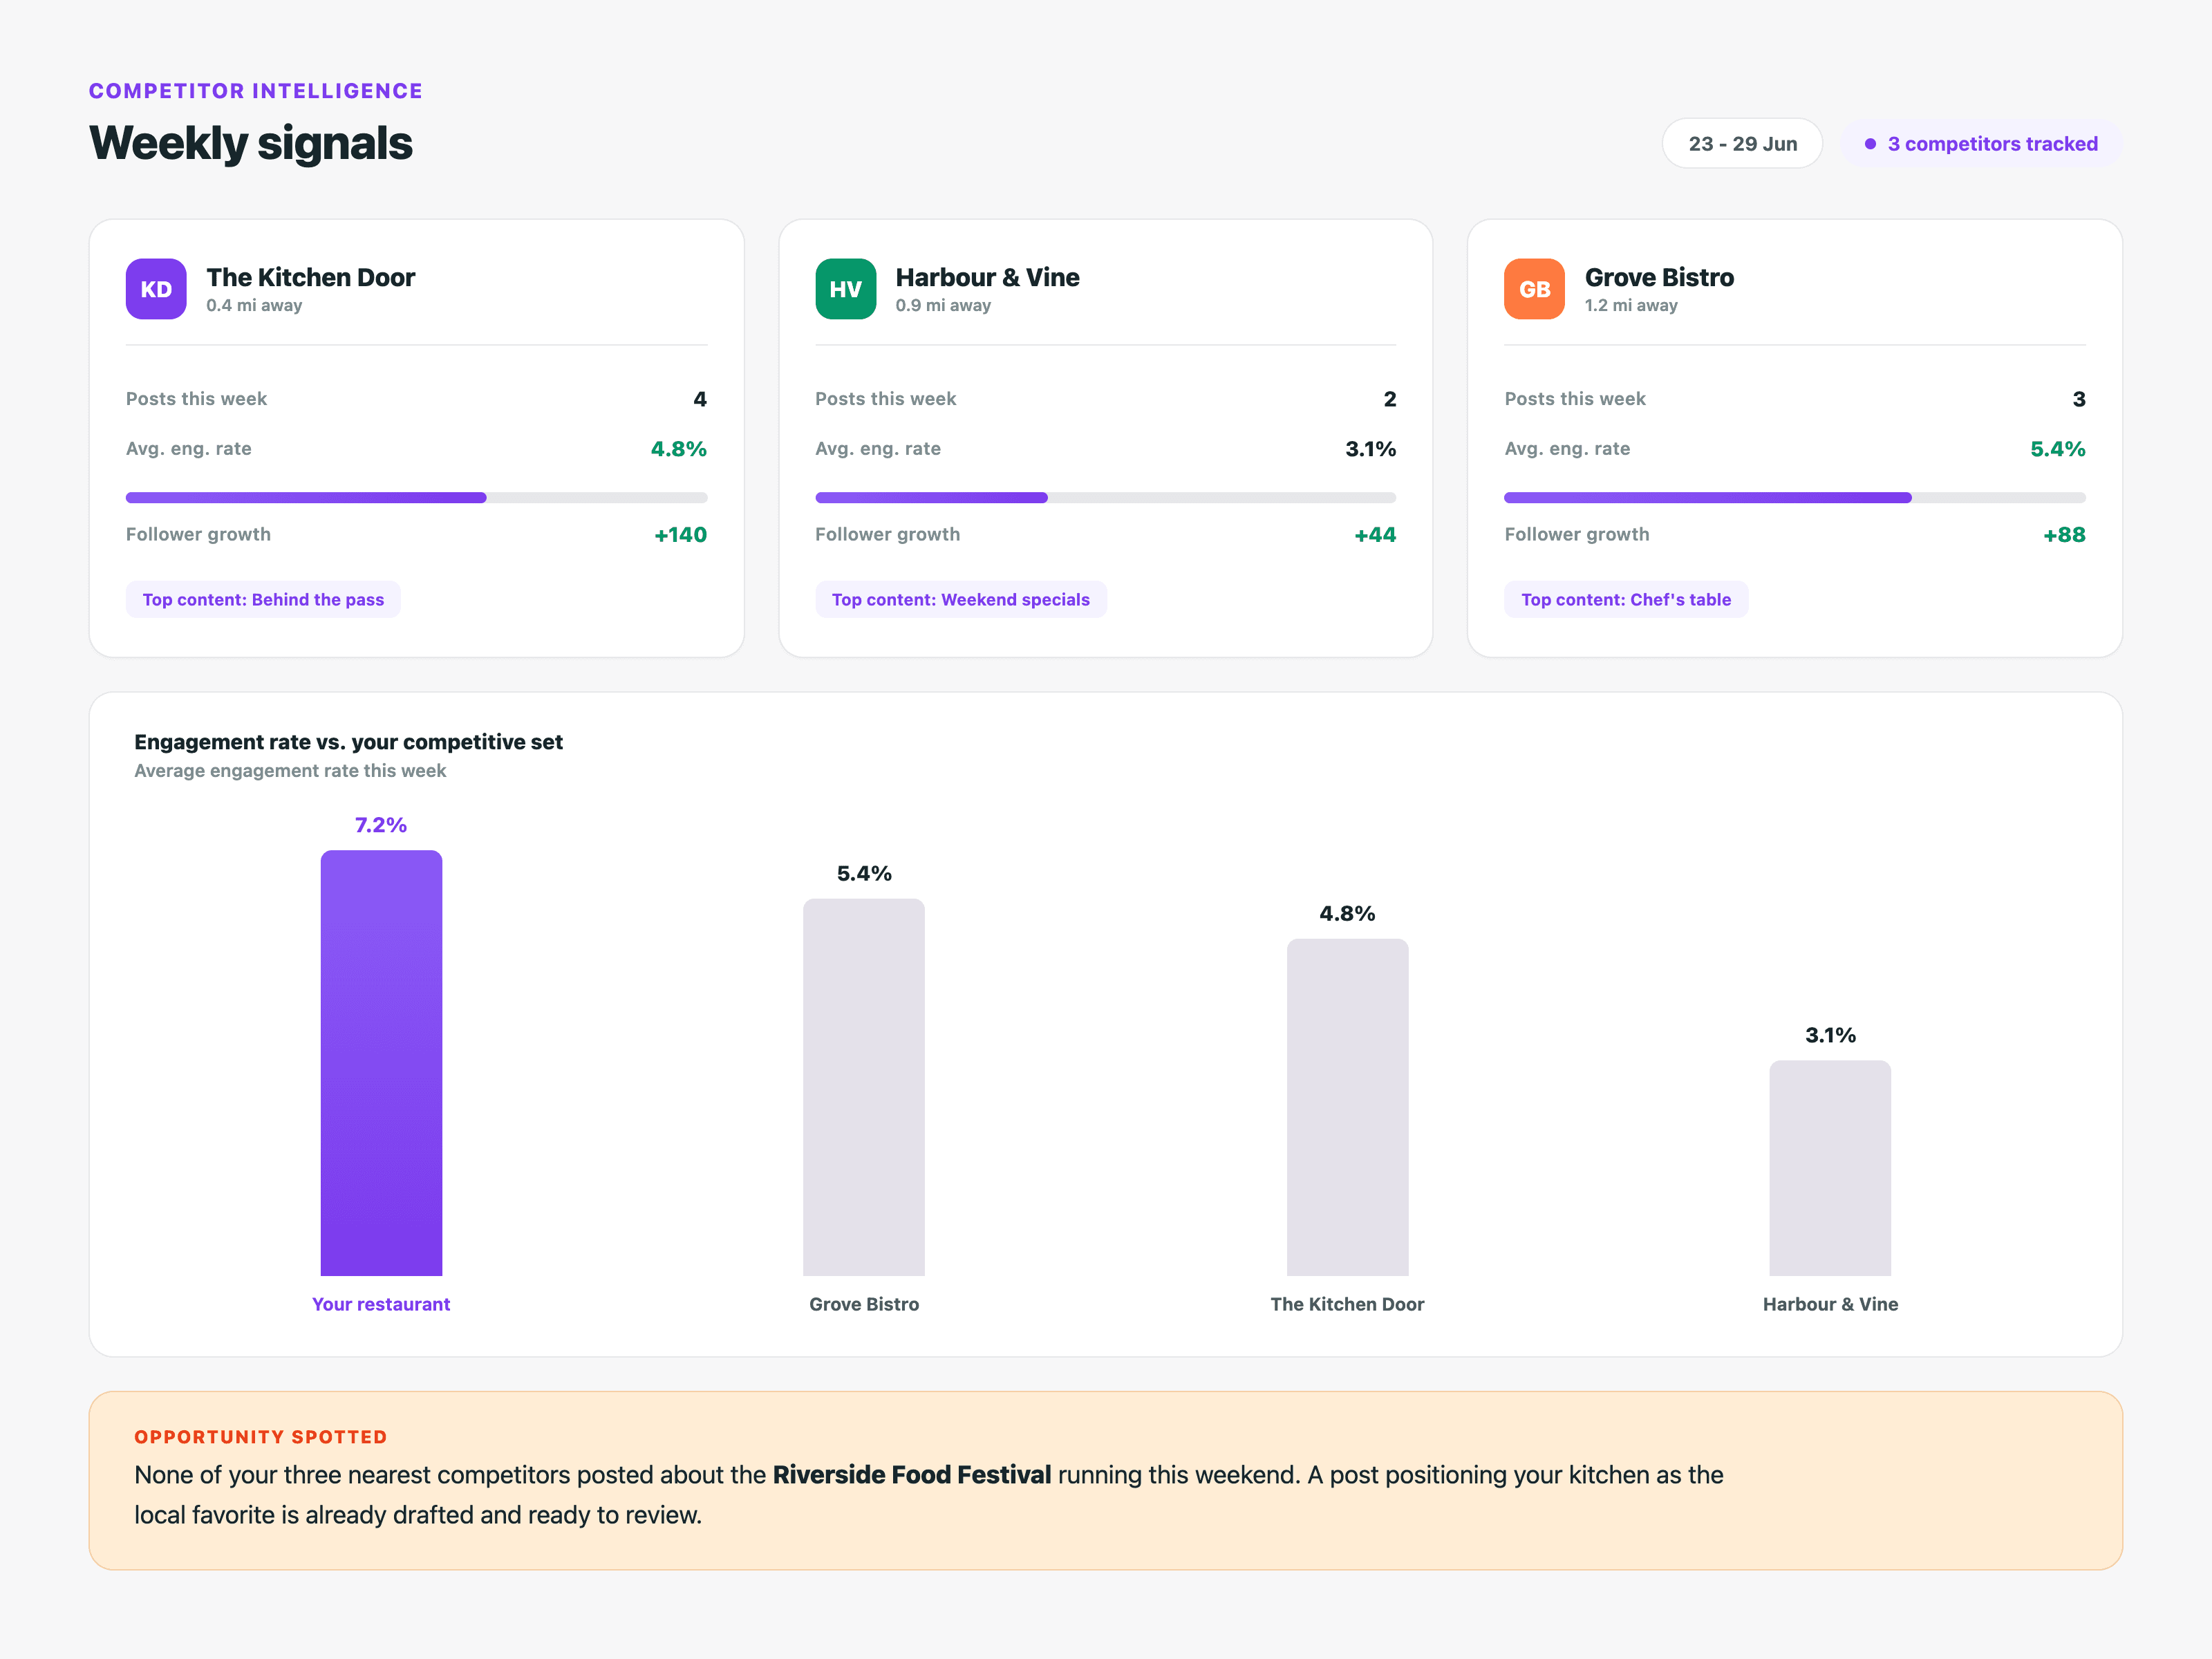Click the 4.8% label above Kitchen Door bar
This screenshot has width=2212, height=1659.
click(x=1347, y=913)
